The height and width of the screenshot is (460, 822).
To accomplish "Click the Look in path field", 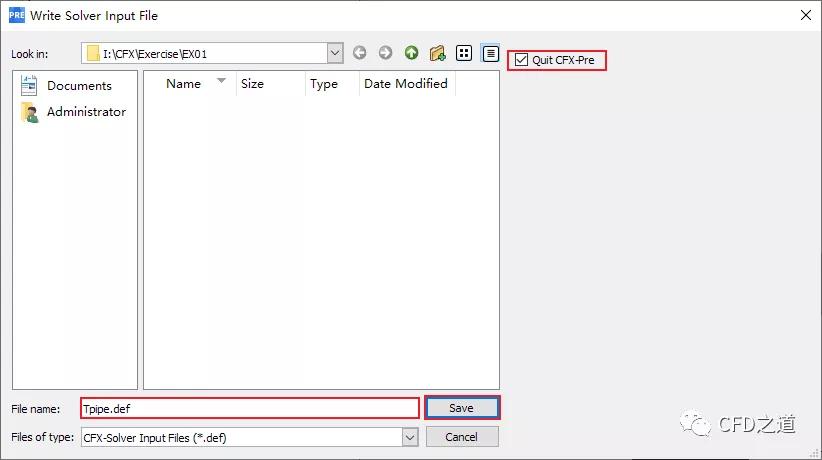I will pos(204,53).
